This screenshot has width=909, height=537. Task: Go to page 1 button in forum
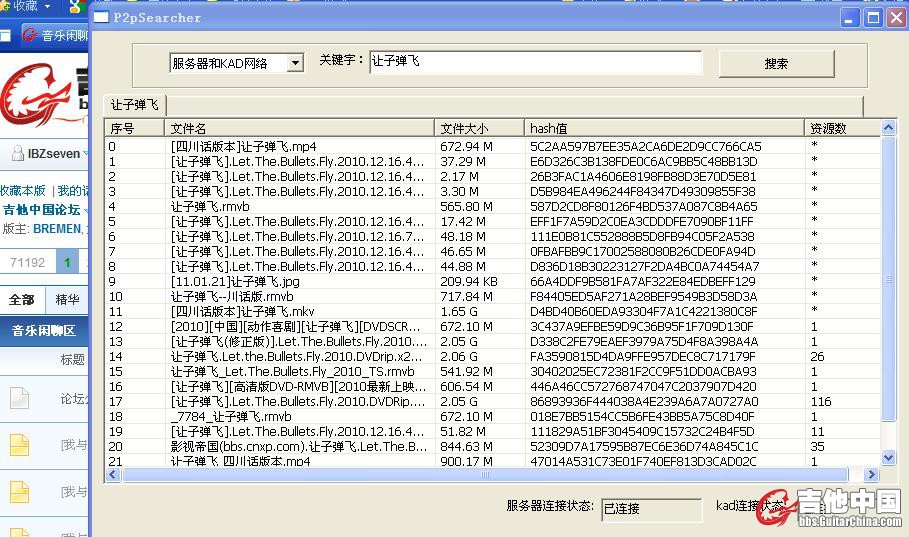[x=67, y=263]
